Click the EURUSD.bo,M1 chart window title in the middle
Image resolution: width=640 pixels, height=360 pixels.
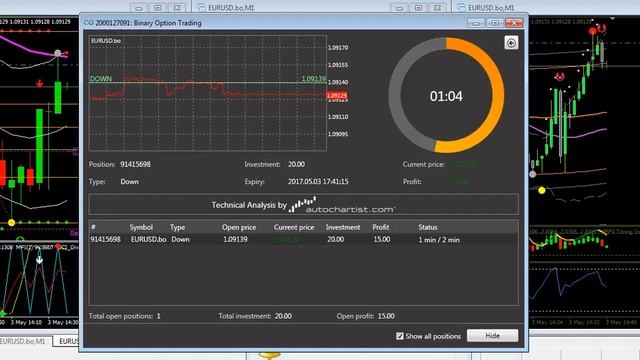click(231, 8)
